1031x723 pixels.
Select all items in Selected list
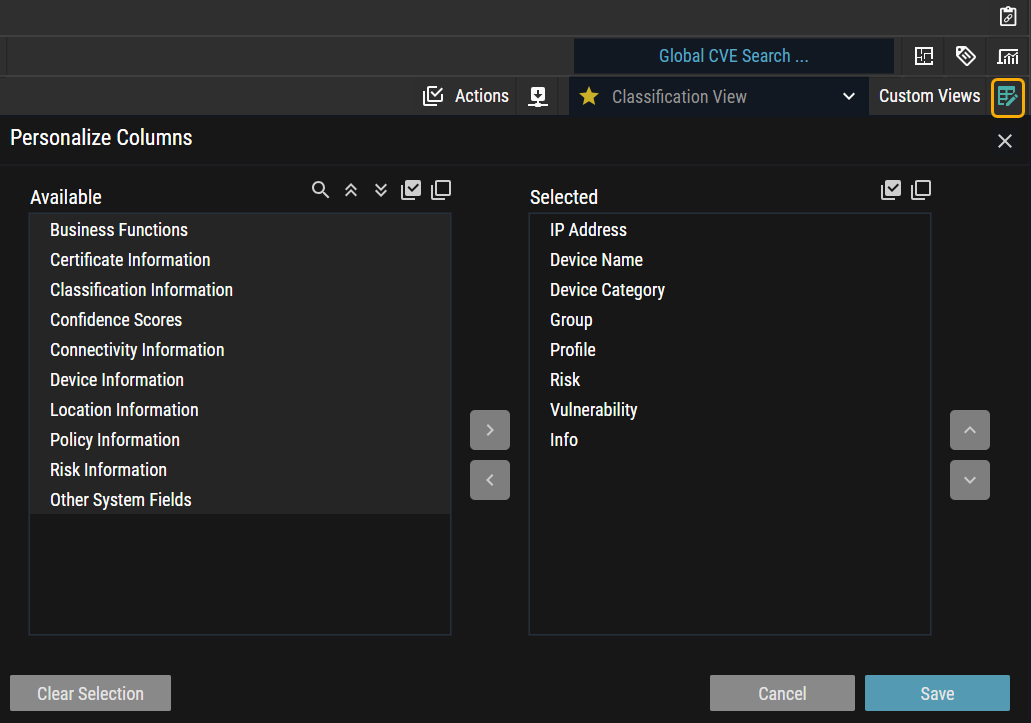coord(891,190)
